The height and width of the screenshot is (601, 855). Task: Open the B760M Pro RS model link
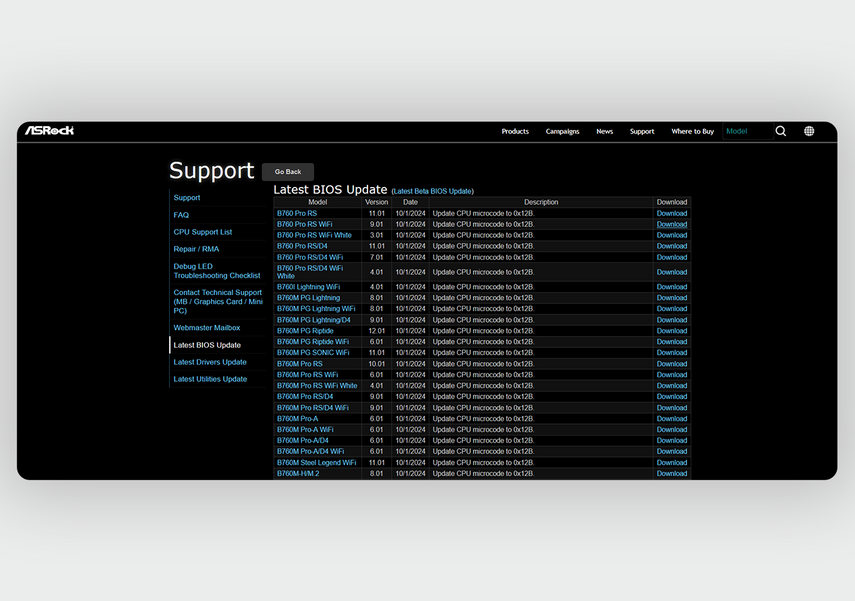tap(299, 364)
